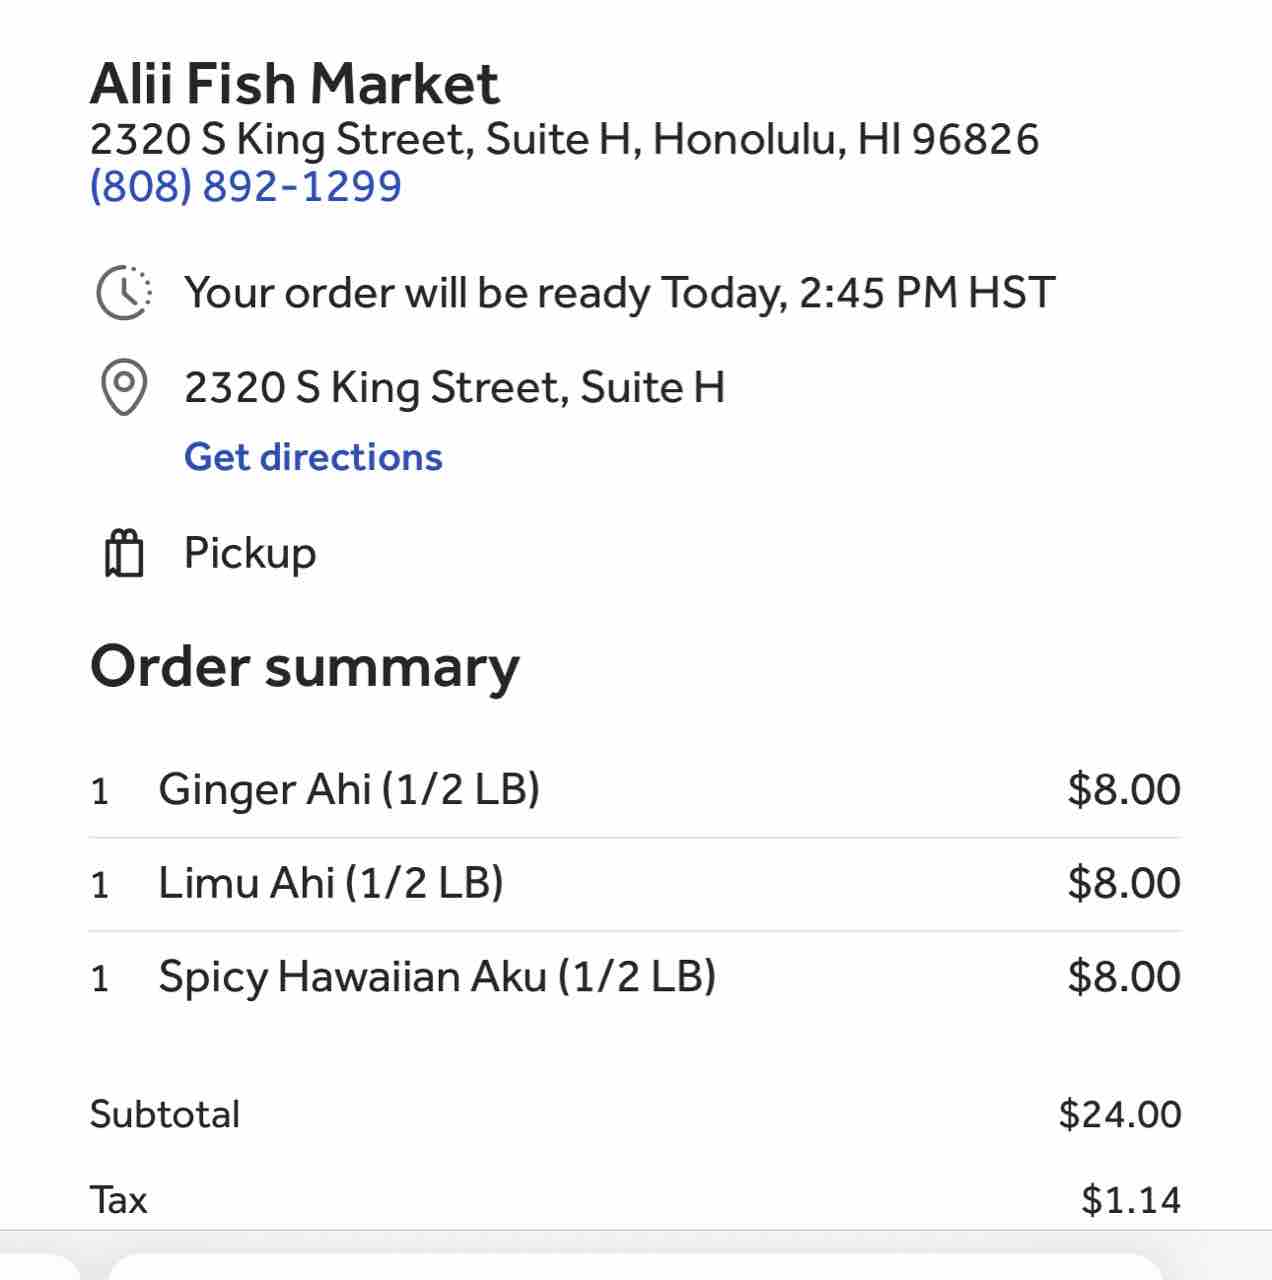Select the Ginger Ahi (1/2 LB) item
Viewport: 1272px width, 1280px height.
point(349,789)
